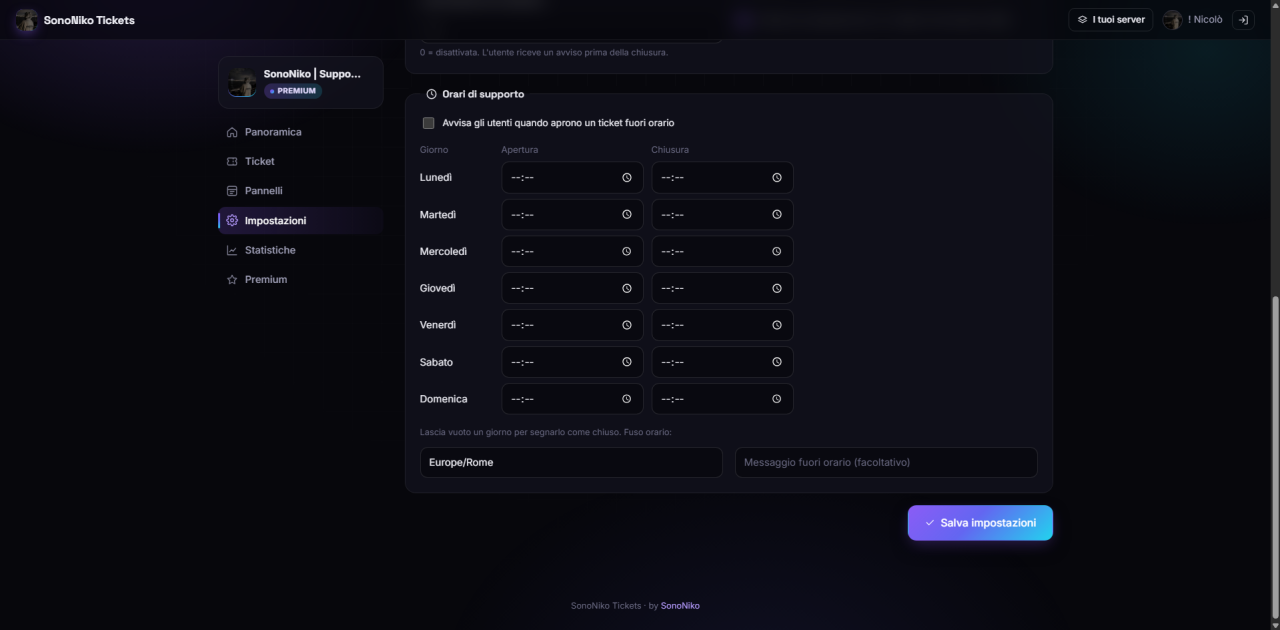Click the SonoNiko Tickets logo avatar
The image size is (1280, 630).
26,20
